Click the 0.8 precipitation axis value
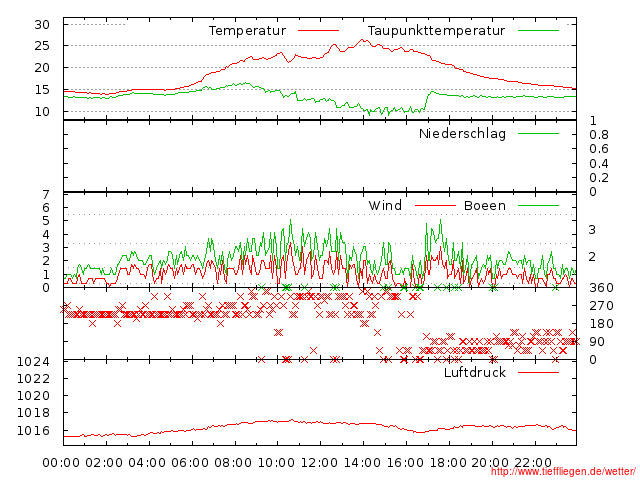The width and height of the screenshot is (640, 480). [599, 135]
